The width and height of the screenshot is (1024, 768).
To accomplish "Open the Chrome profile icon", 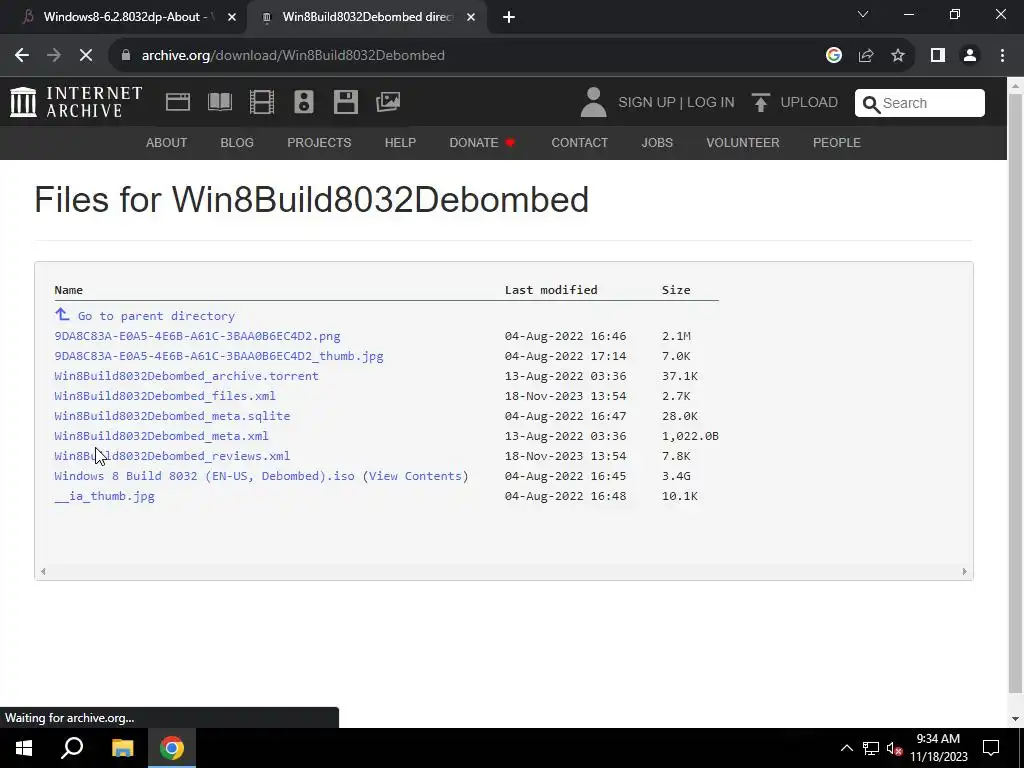I will (x=970, y=56).
